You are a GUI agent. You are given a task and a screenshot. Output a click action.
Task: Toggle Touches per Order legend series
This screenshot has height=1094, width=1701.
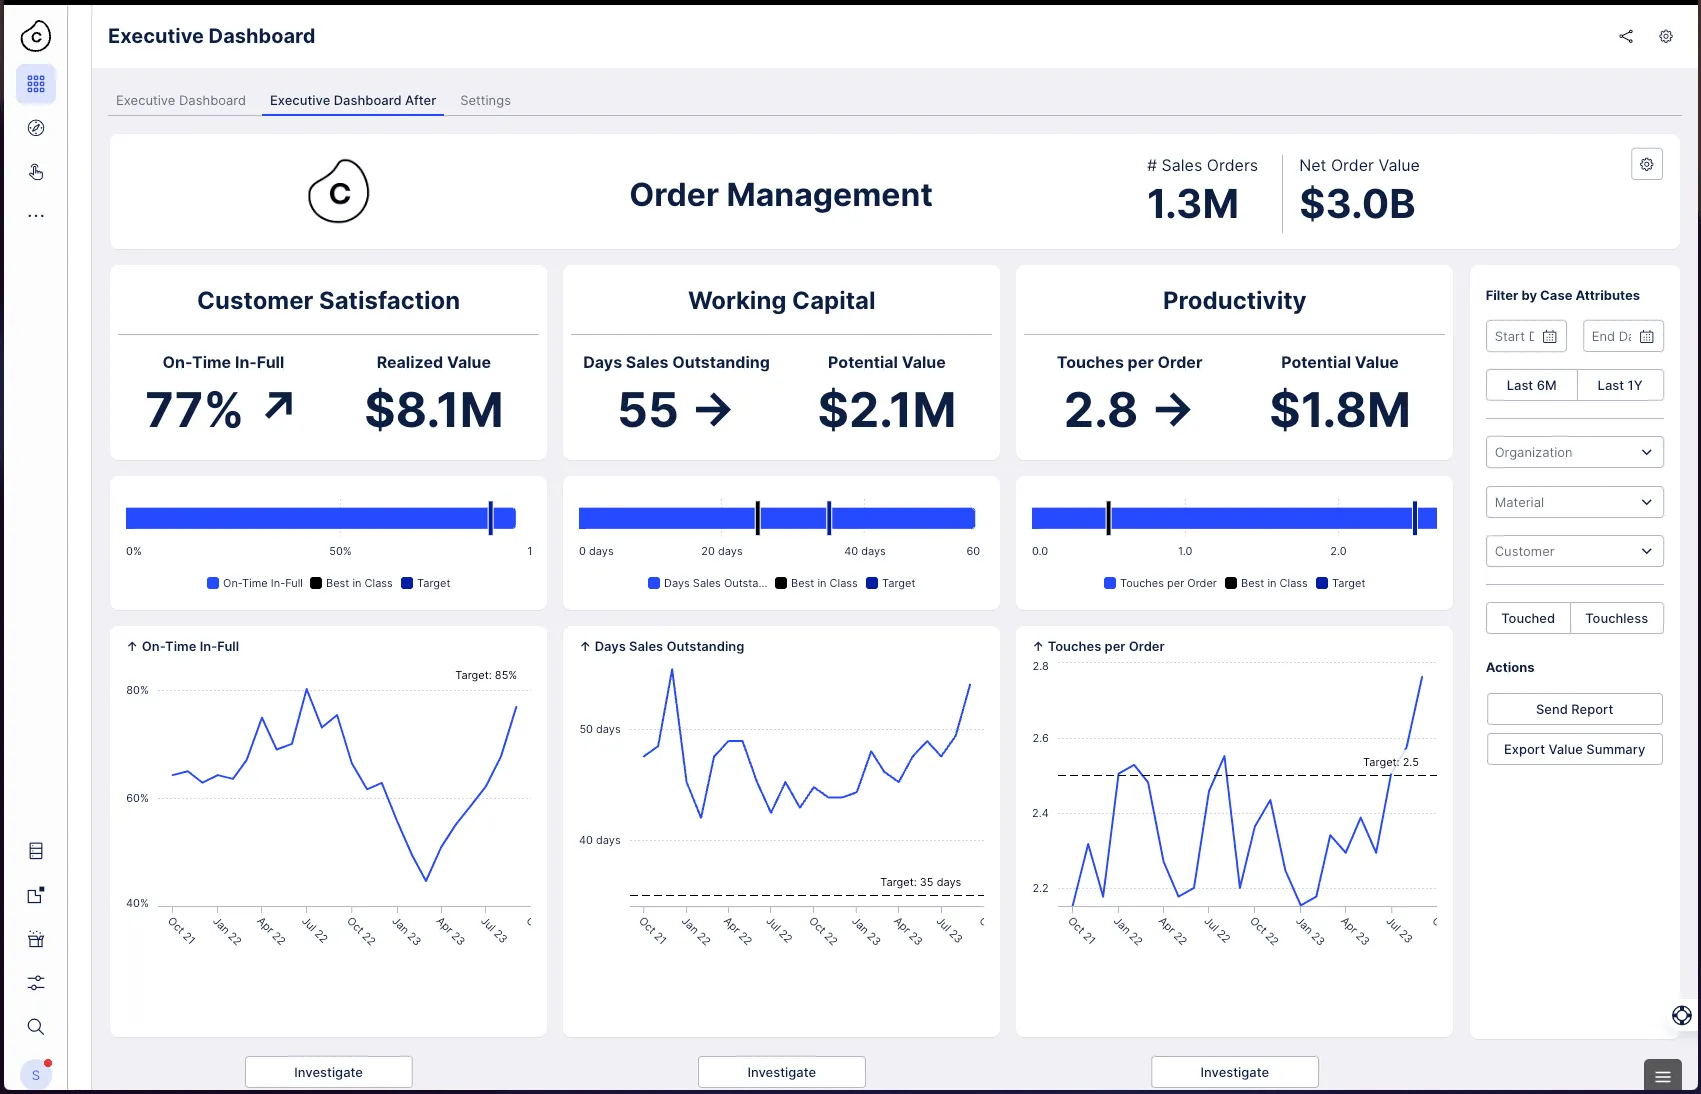[1160, 583]
